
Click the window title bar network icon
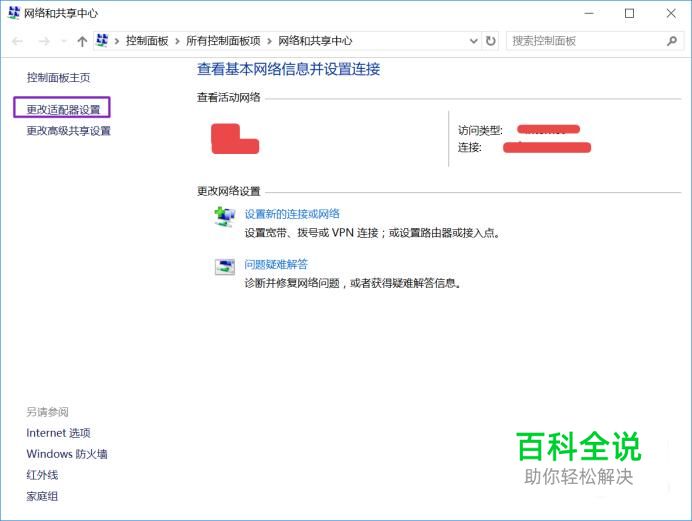[14, 13]
